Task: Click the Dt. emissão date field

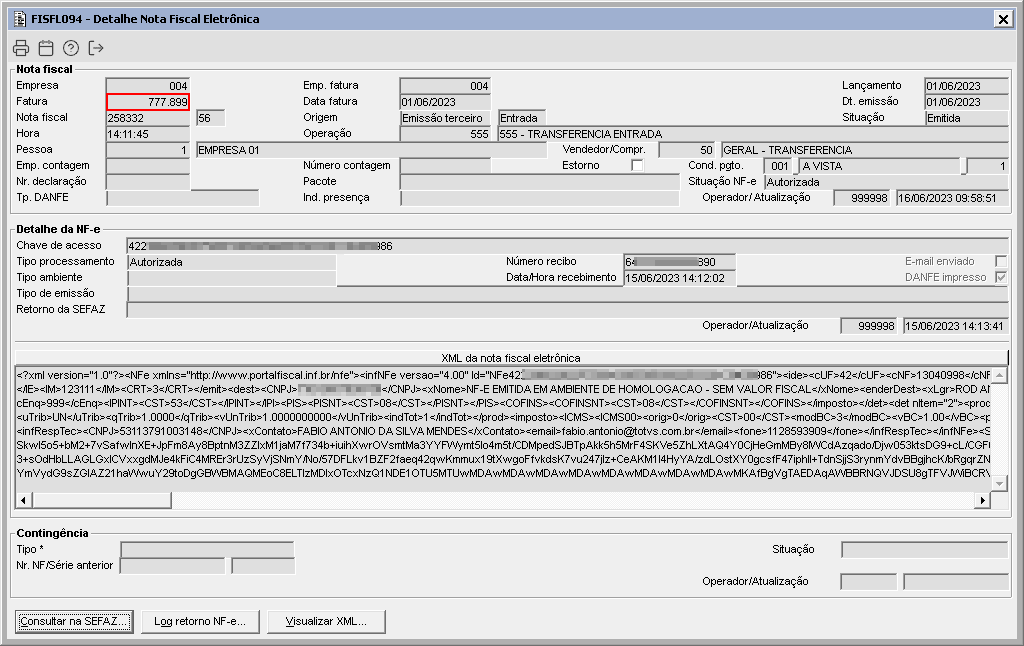Action: click(967, 102)
